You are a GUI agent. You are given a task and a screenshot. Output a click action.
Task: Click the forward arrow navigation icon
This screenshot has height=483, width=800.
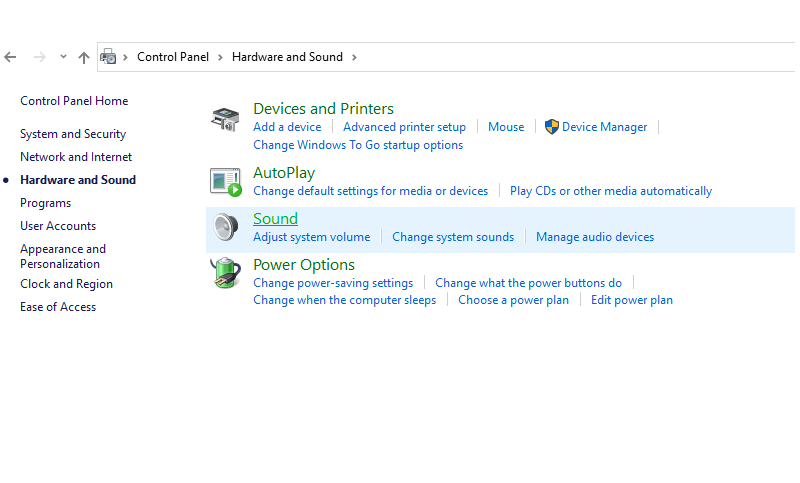point(39,57)
